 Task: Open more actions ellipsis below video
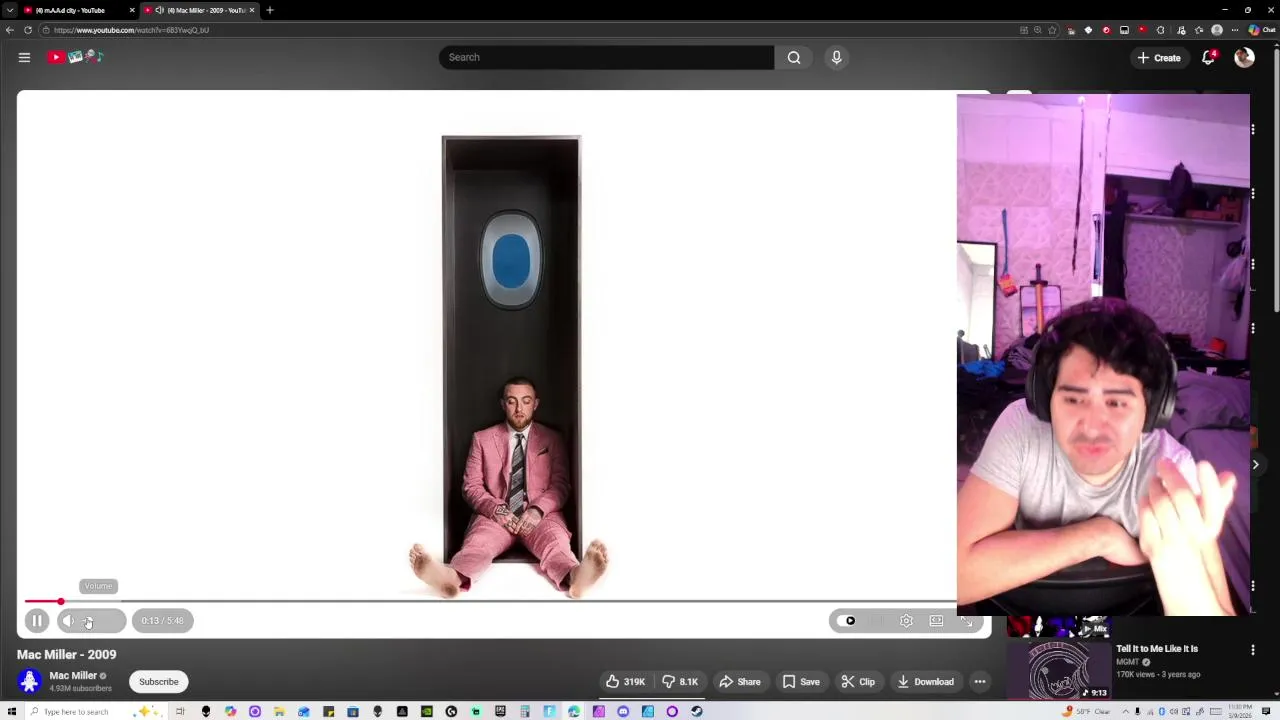(980, 682)
